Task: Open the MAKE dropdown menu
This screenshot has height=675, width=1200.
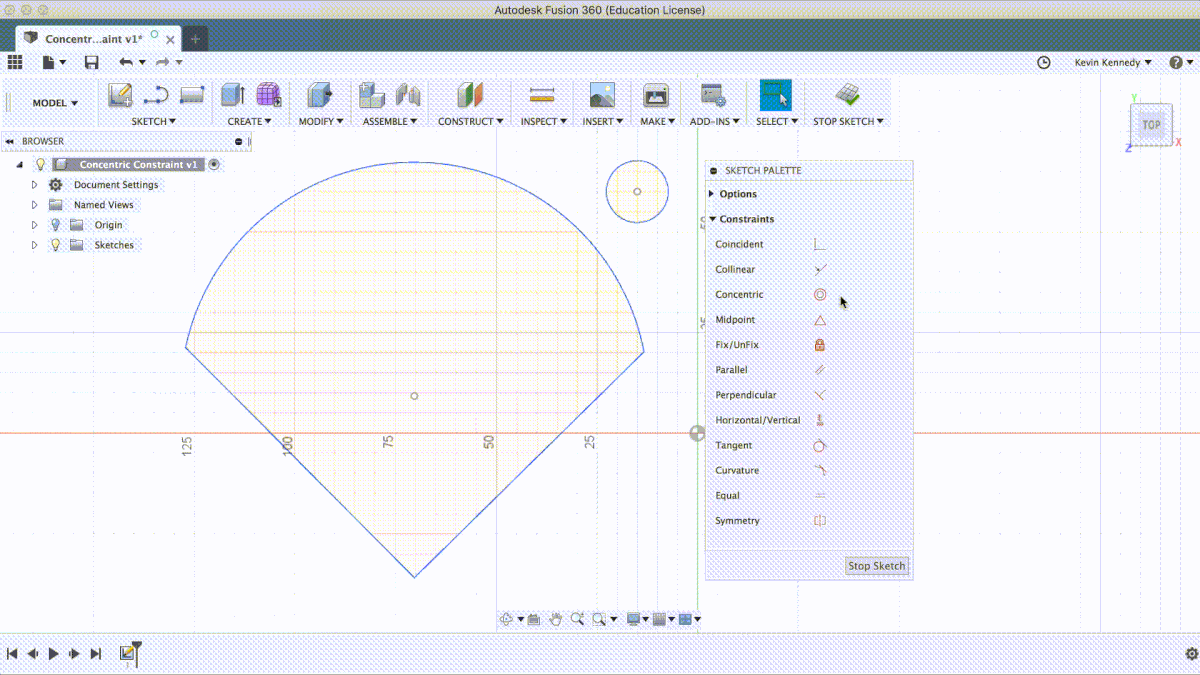Action: (x=657, y=121)
